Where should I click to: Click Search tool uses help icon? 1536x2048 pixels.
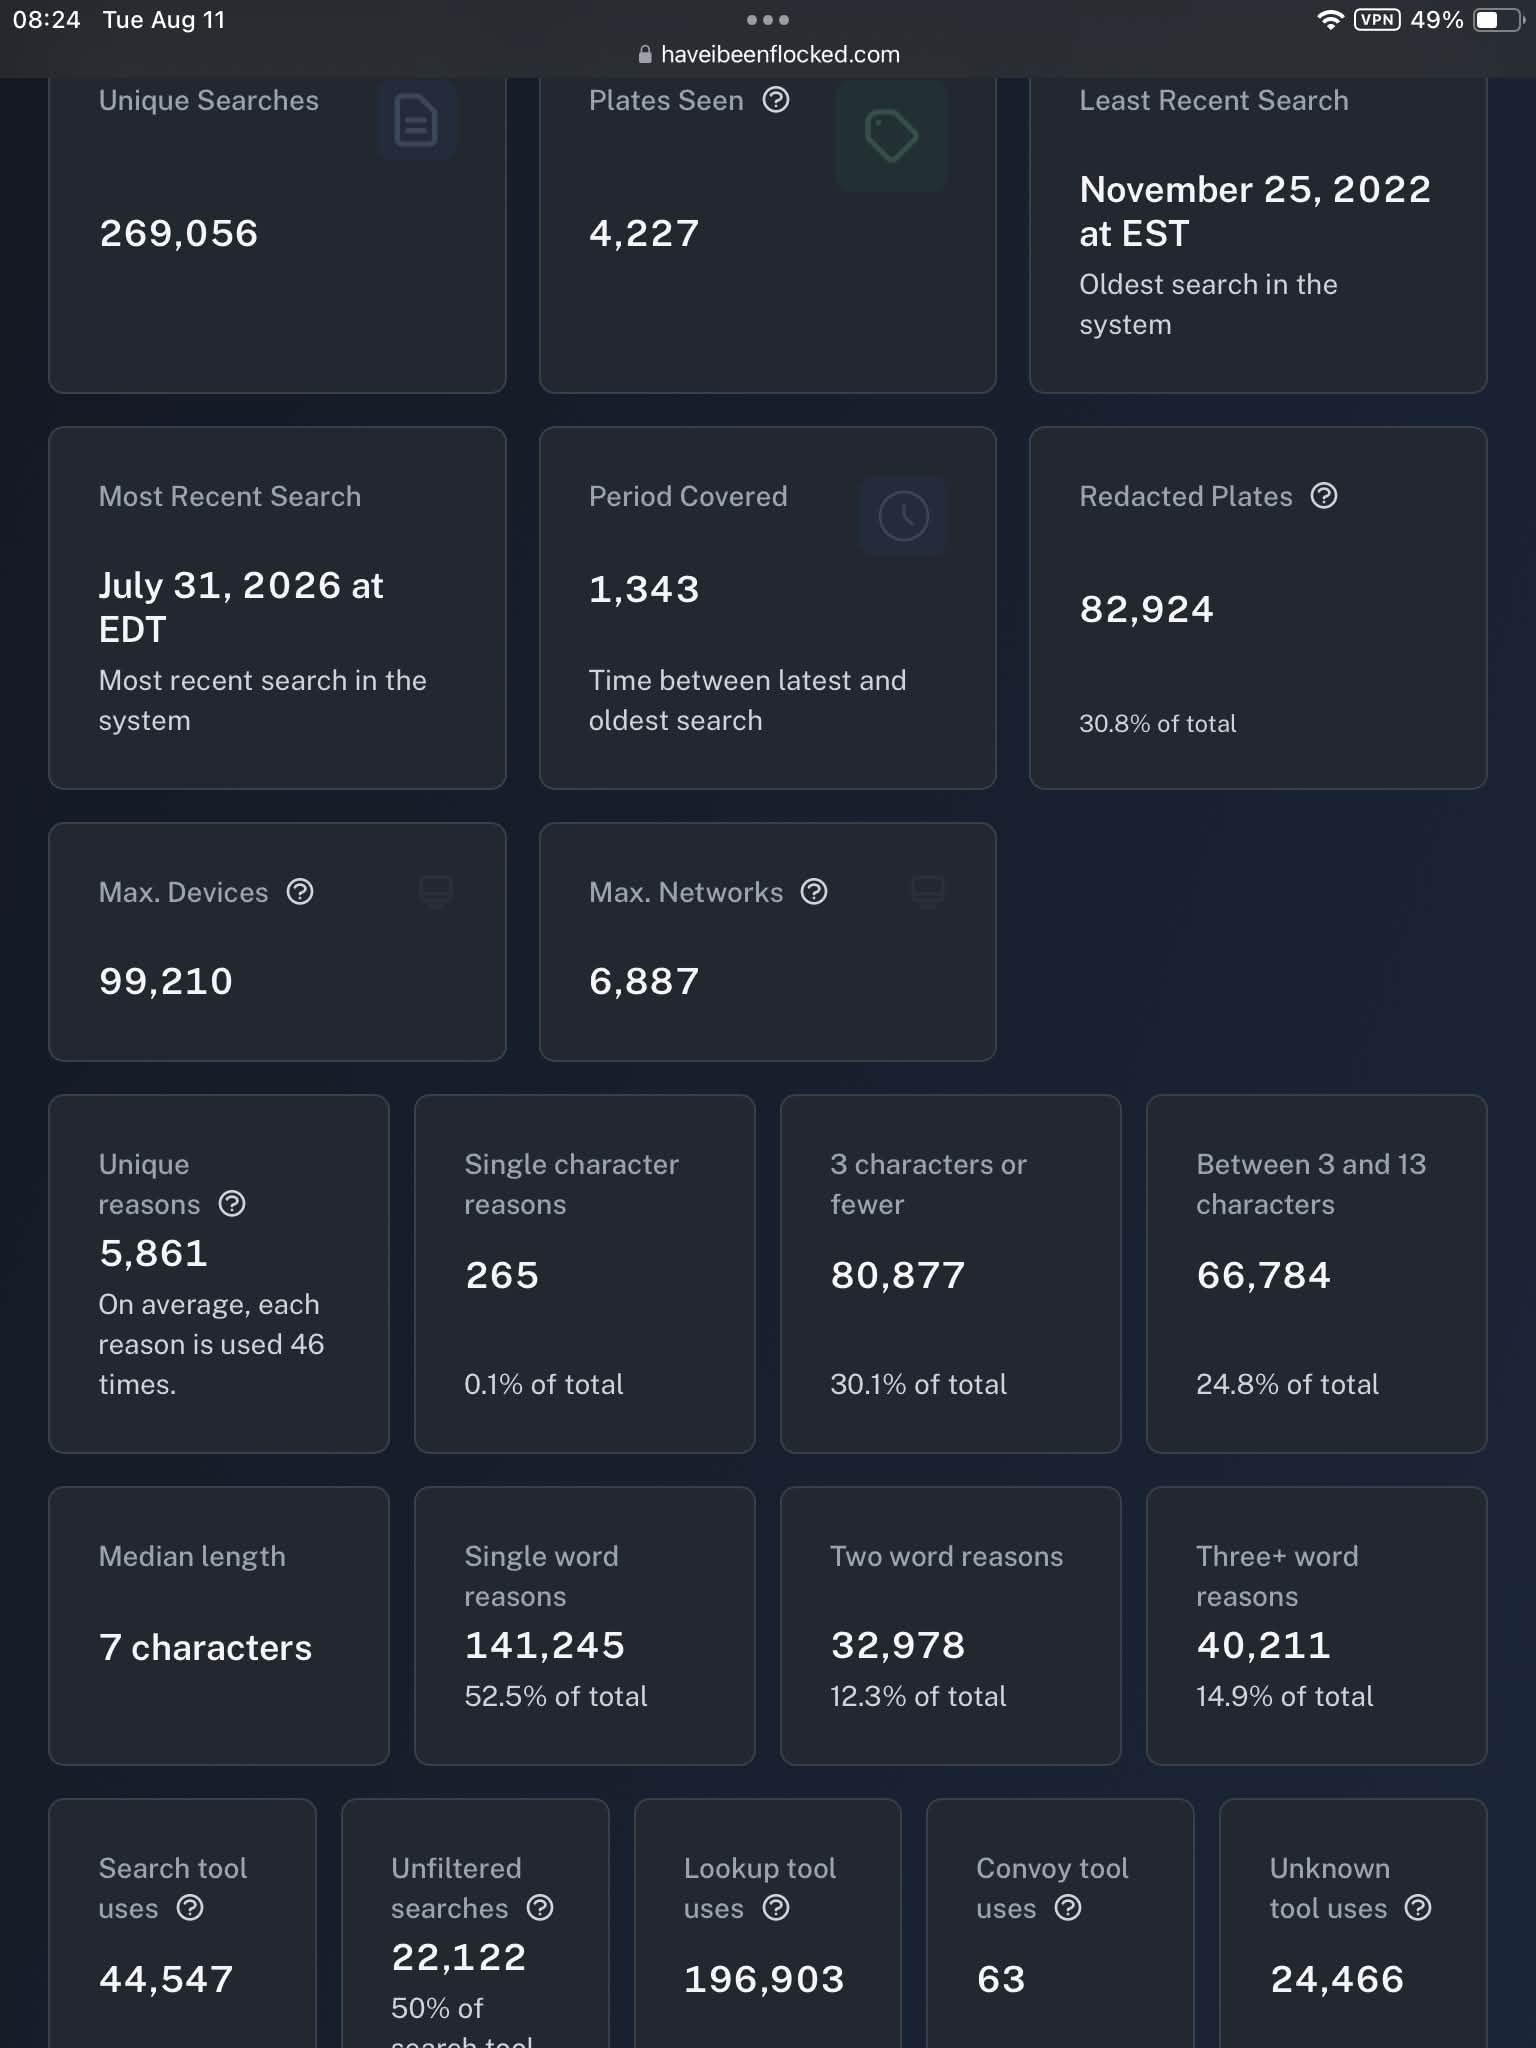[190, 1908]
